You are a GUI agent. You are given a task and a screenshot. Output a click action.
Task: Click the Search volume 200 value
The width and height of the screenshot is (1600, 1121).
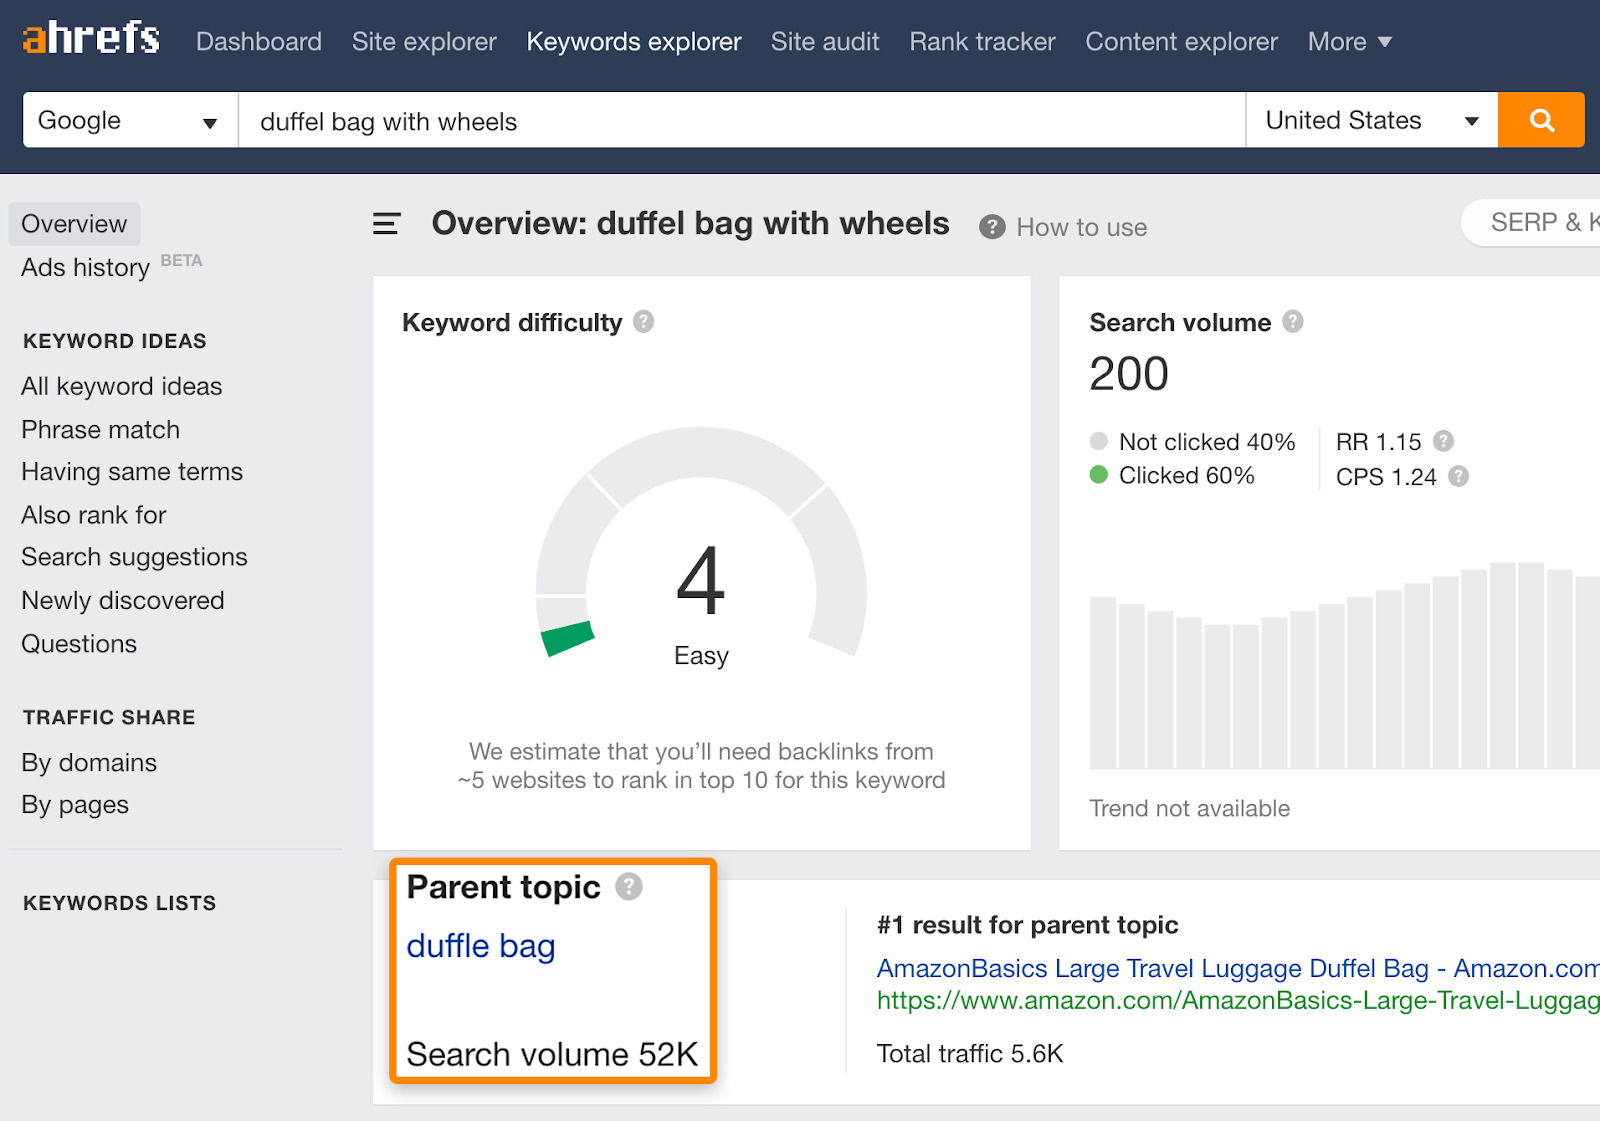(x=1129, y=374)
